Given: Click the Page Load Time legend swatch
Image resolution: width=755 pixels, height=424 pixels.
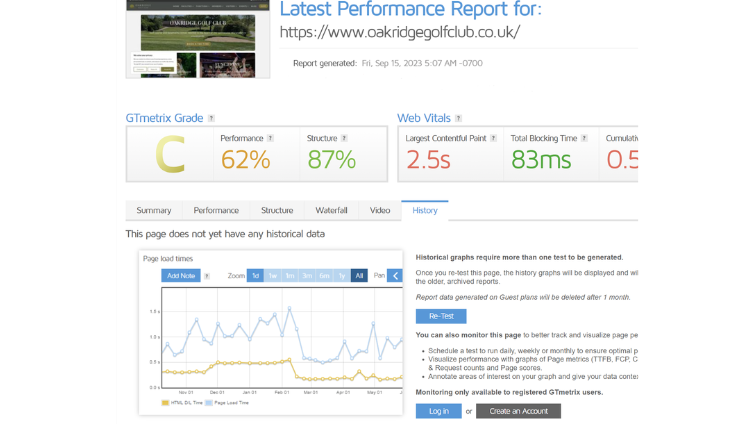Looking at the screenshot, I should click(x=208, y=403).
